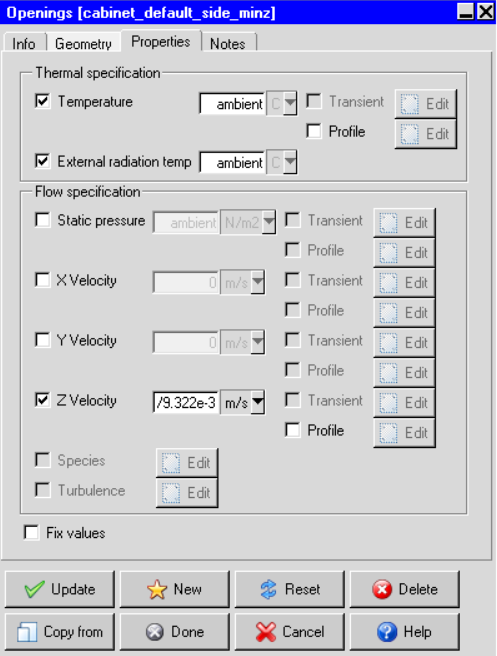
Task: Enable the X Velocity checkbox
Action: (43, 280)
